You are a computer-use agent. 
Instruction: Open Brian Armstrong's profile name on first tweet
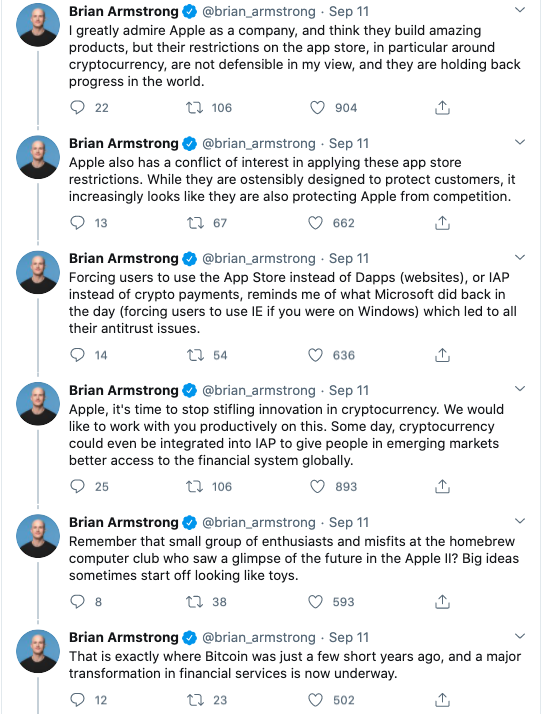[x=123, y=11]
